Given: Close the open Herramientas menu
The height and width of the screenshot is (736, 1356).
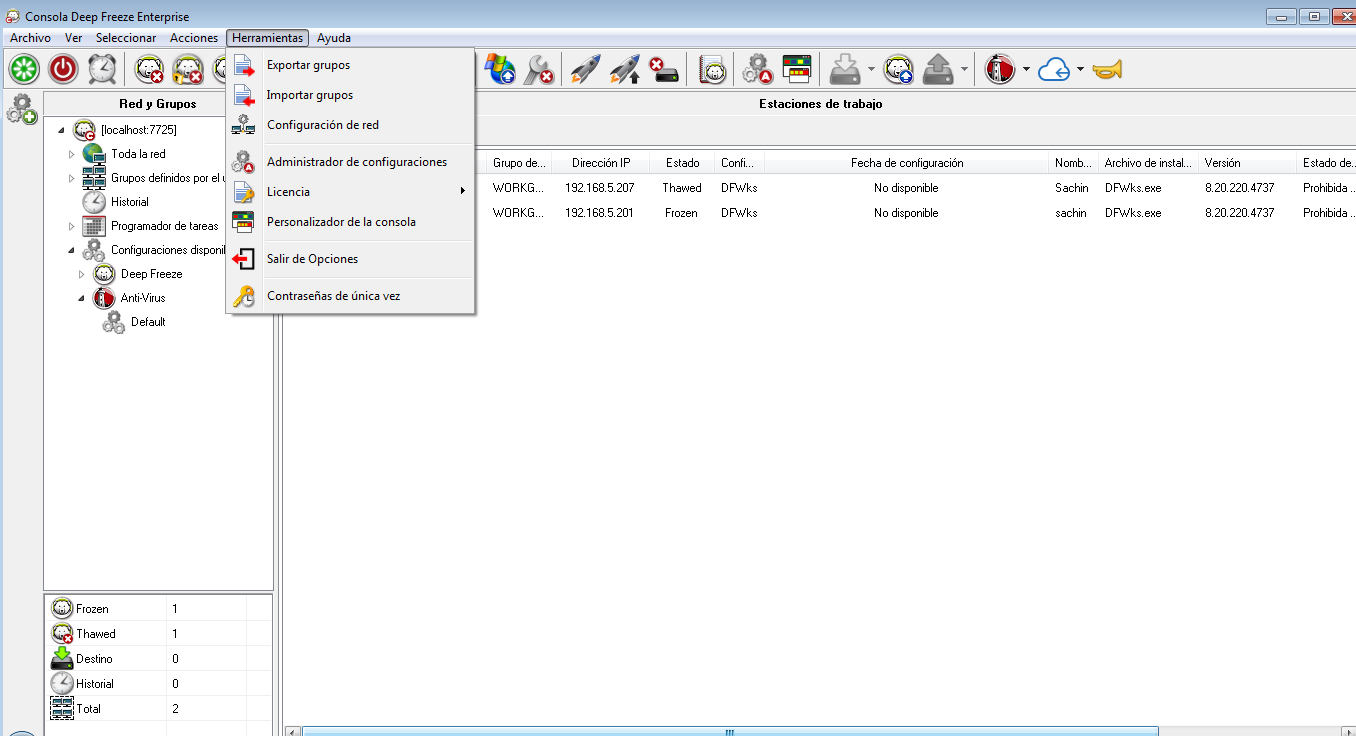Looking at the screenshot, I should point(267,38).
